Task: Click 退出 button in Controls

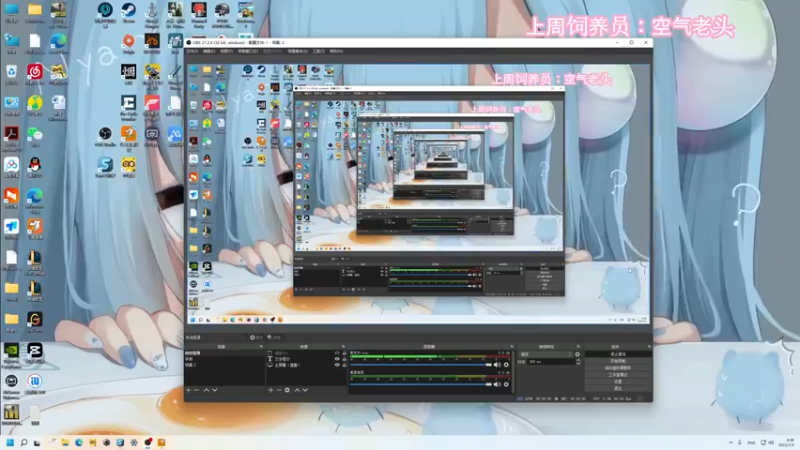Action: click(x=618, y=388)
